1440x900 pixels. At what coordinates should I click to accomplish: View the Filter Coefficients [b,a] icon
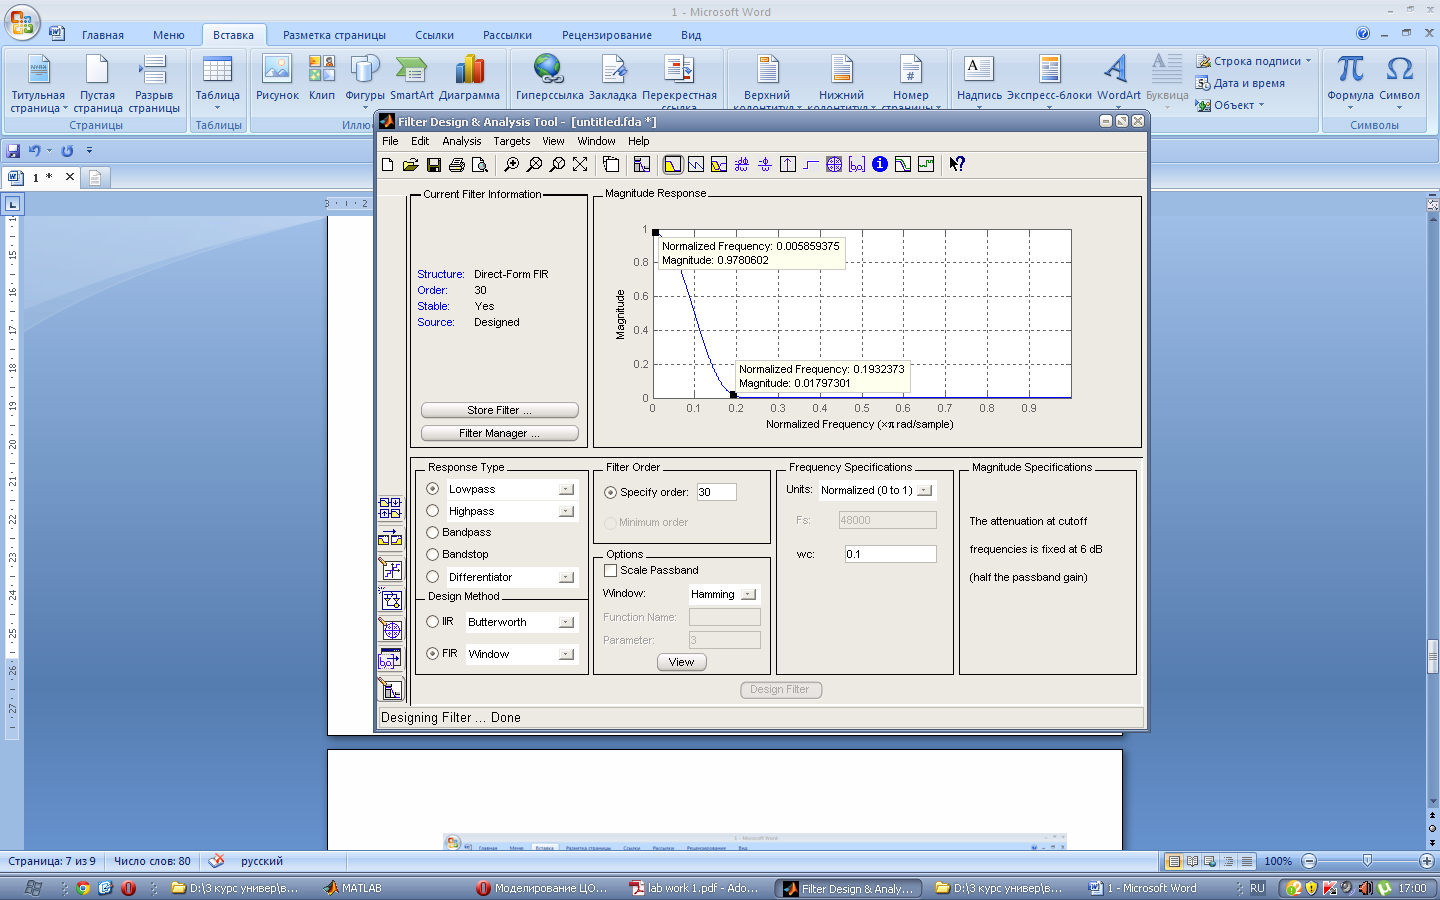coord(857,164)
